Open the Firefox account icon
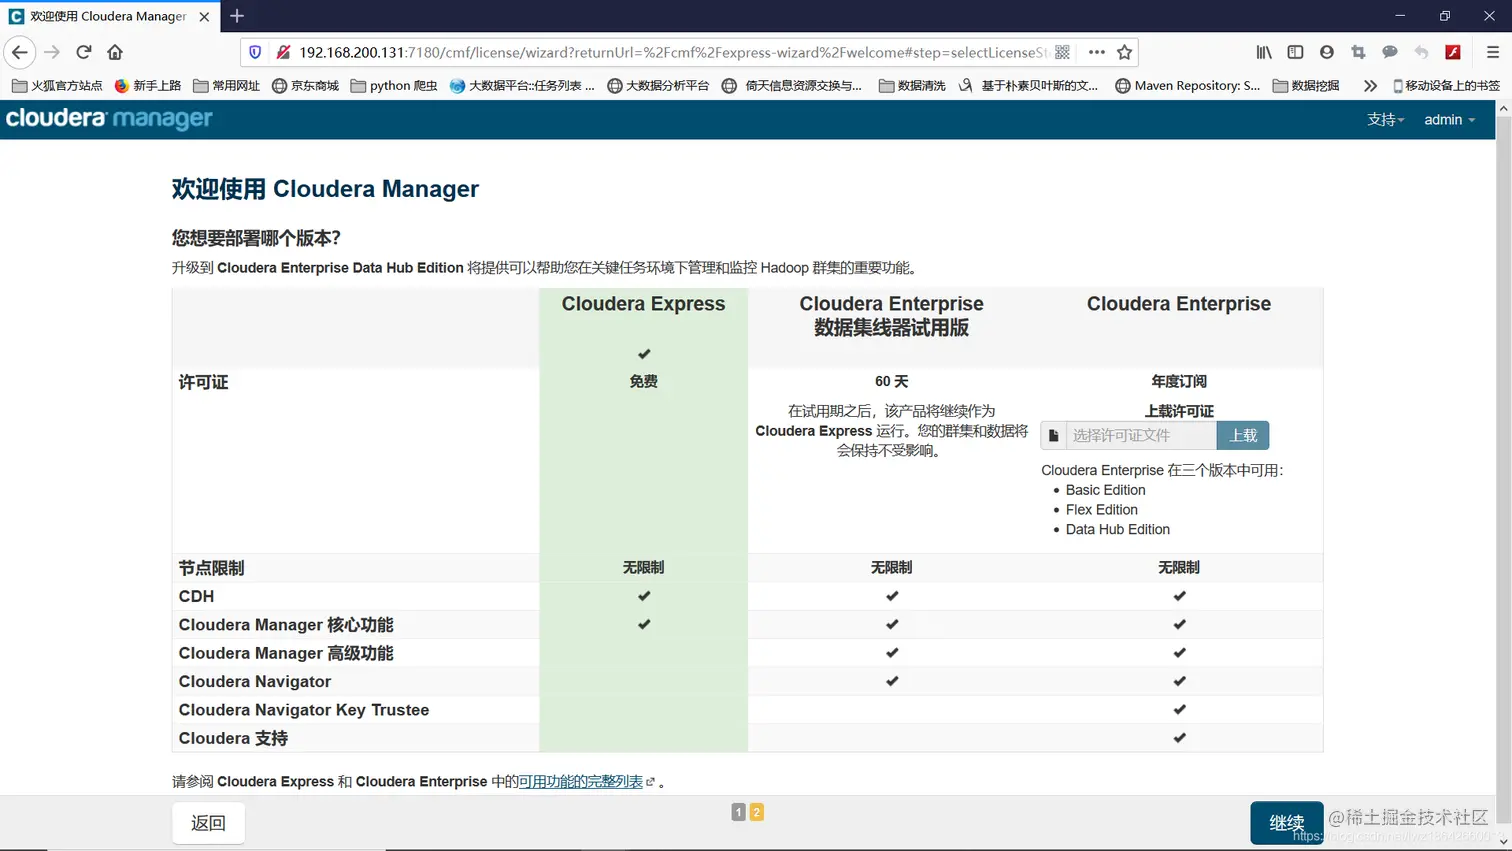 pyautogui.click(x=1327, y=52)
